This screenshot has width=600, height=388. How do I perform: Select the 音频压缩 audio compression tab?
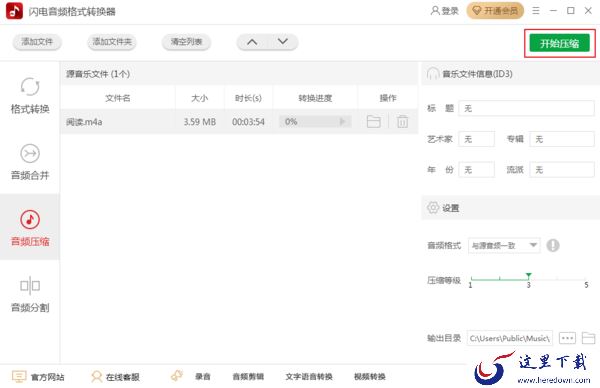pos(30,227)
